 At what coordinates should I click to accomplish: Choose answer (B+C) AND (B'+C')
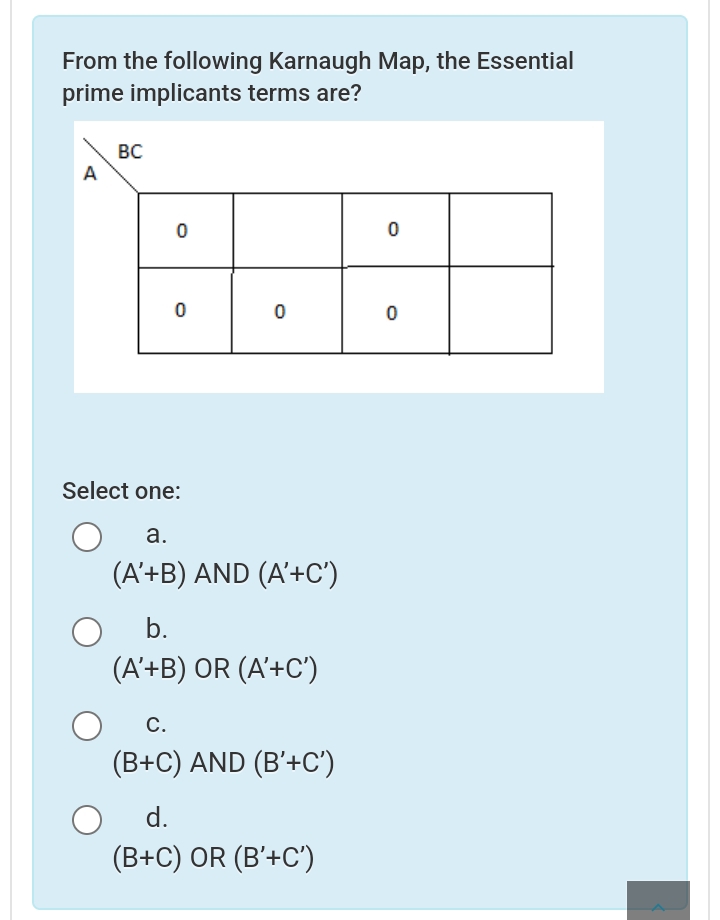pos(222,762)
